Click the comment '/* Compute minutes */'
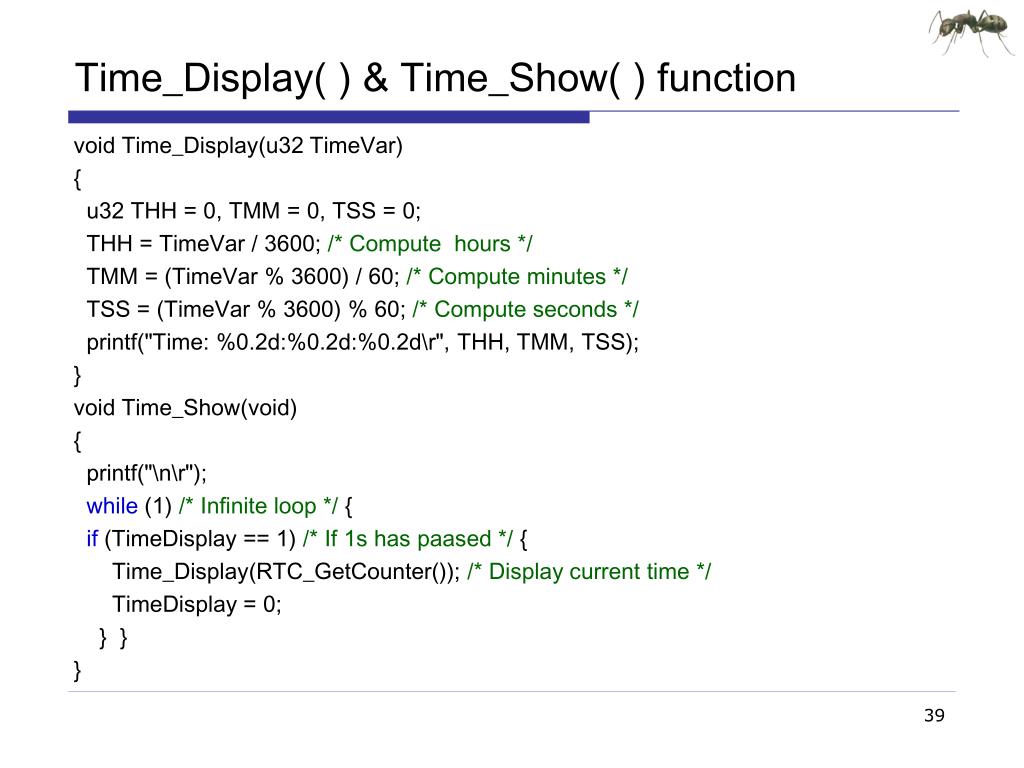 [517, 277]
